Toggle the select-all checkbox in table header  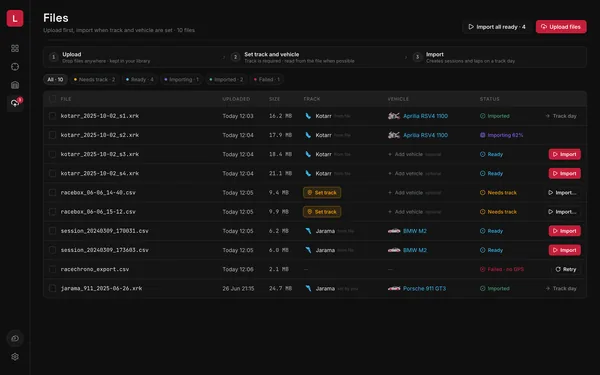point(52,99)
